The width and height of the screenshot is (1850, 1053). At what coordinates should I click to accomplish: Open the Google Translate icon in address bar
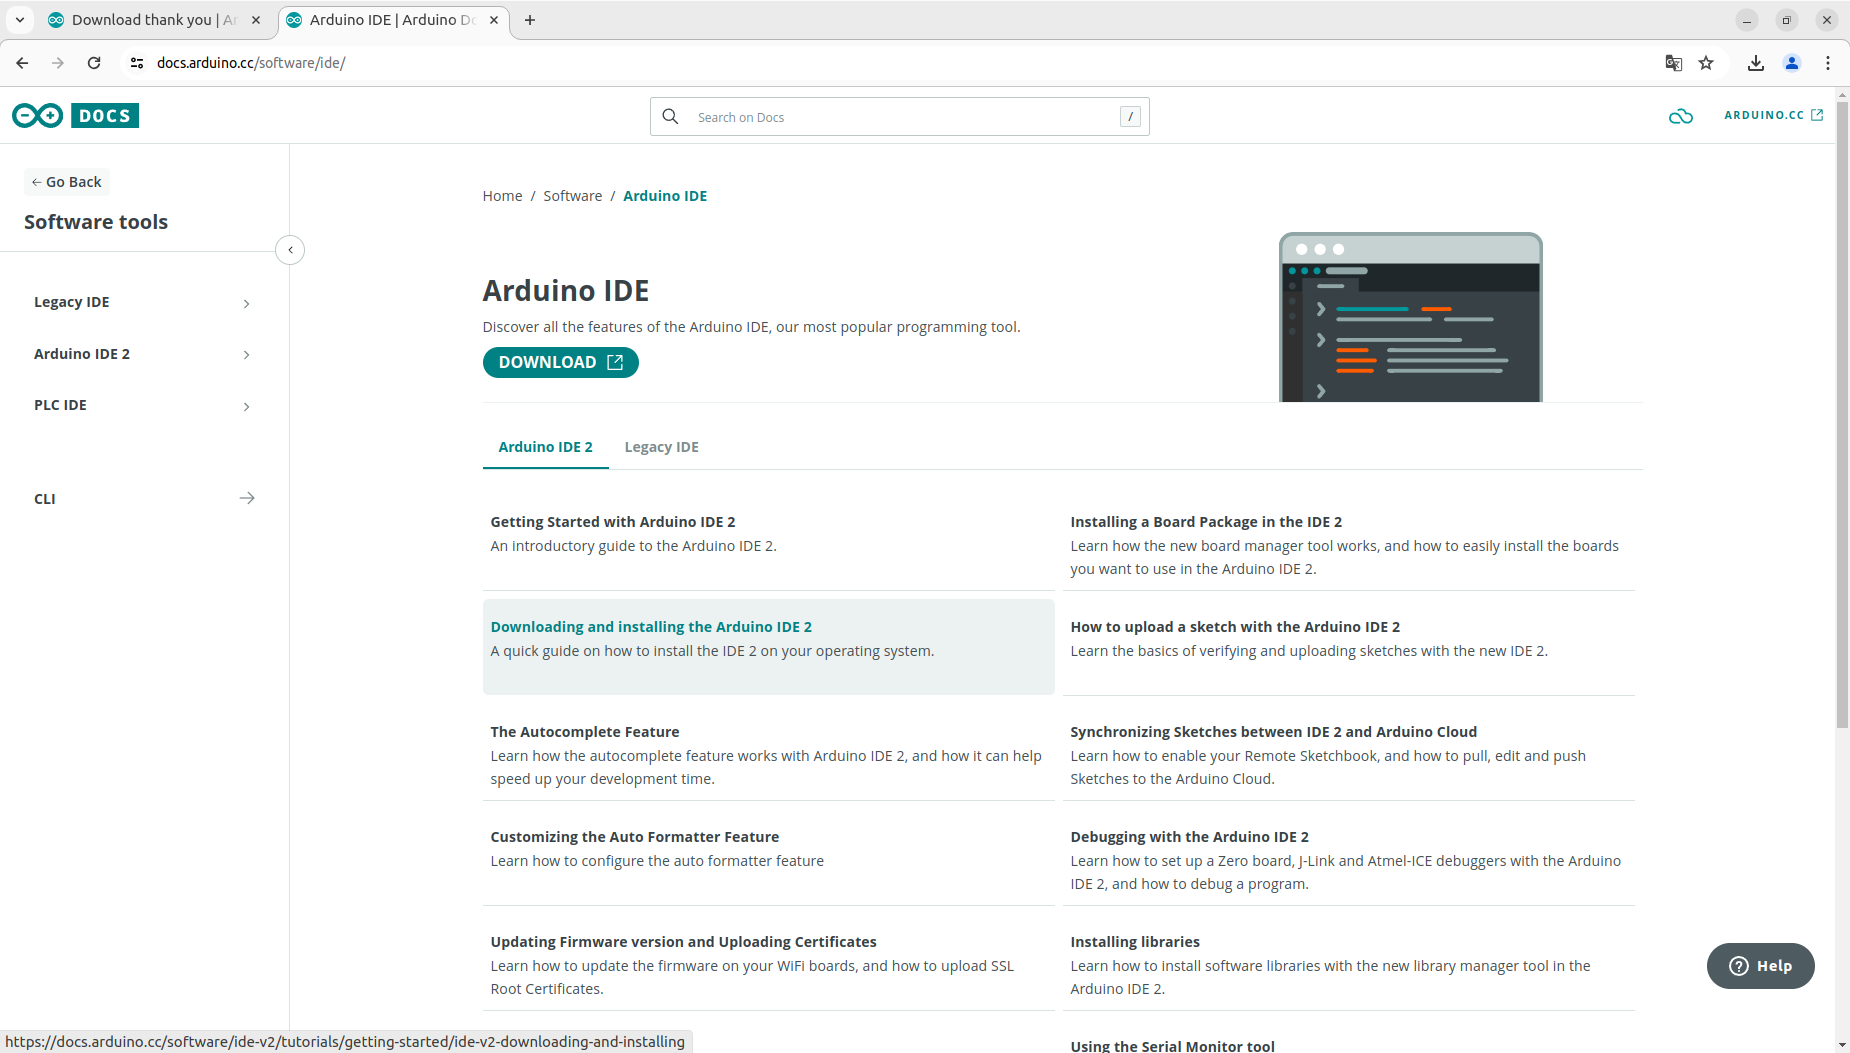click(1671, 62)
